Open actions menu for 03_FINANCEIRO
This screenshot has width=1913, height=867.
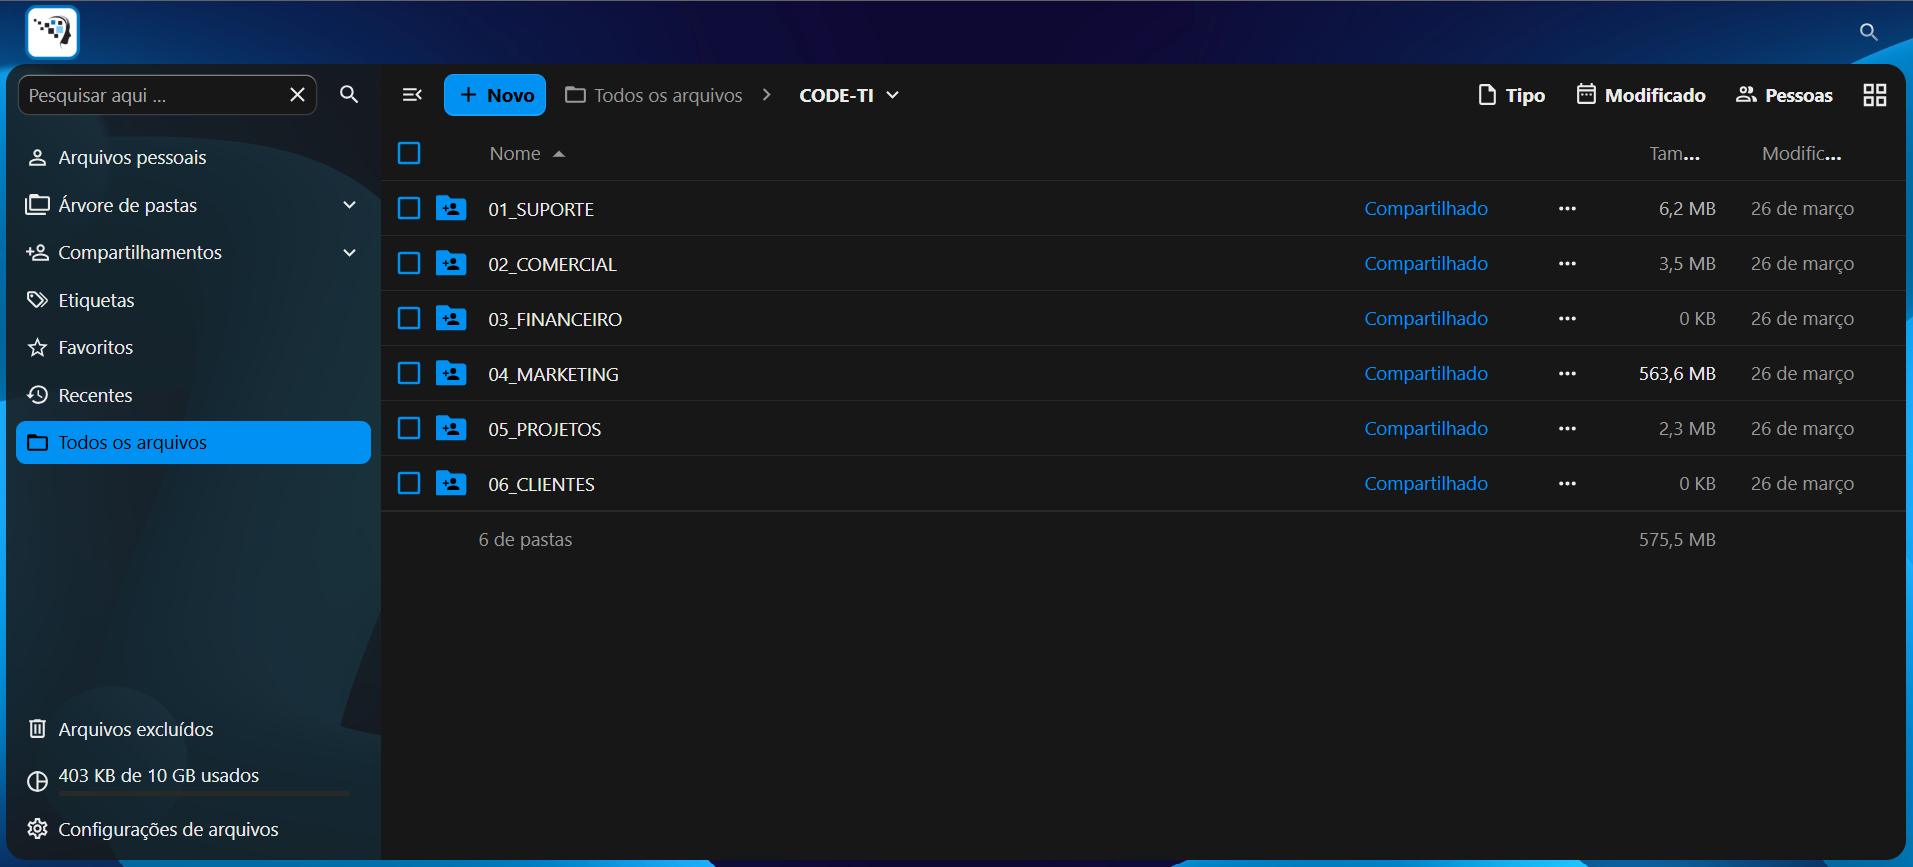click(x=1567, y=319)
